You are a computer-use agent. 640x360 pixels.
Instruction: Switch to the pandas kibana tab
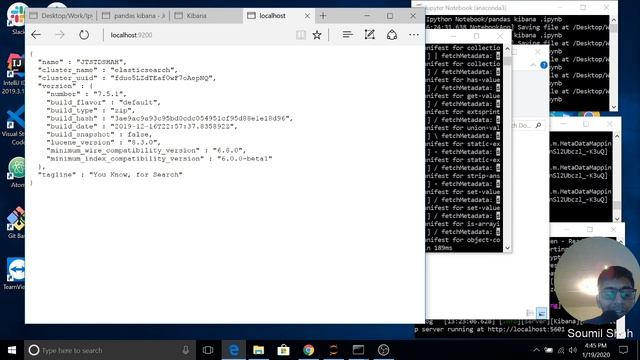[x=133, y=16]
